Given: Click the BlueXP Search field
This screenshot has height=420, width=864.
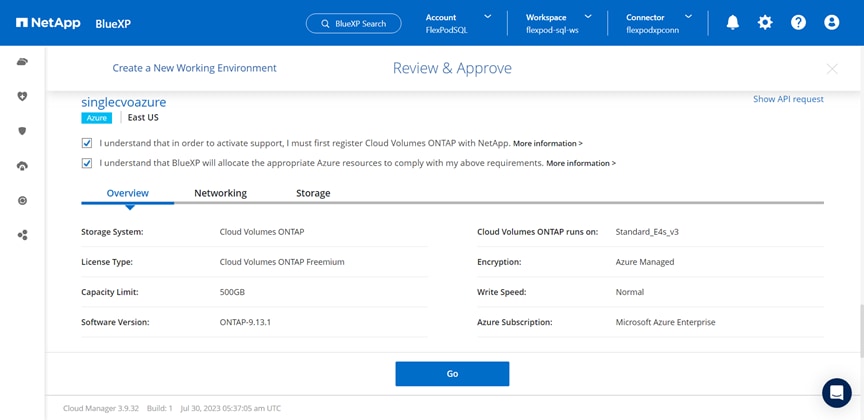Looking at the screenshot, I should point(353,24).
